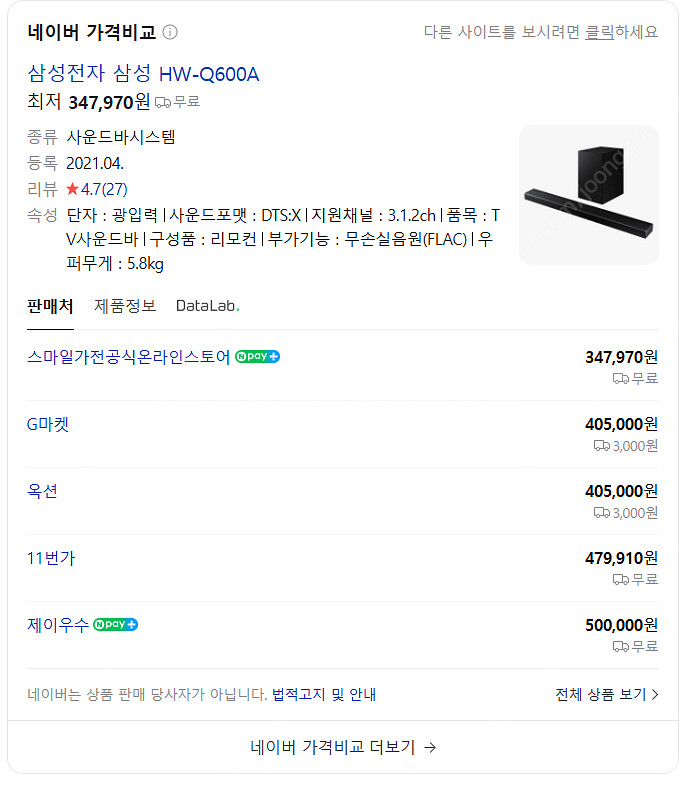Viewport: 685px width, 789px height.
Task: Click the Npay badge next to 스마일가전공식온라인스토어
Action: tap(257, 357)
